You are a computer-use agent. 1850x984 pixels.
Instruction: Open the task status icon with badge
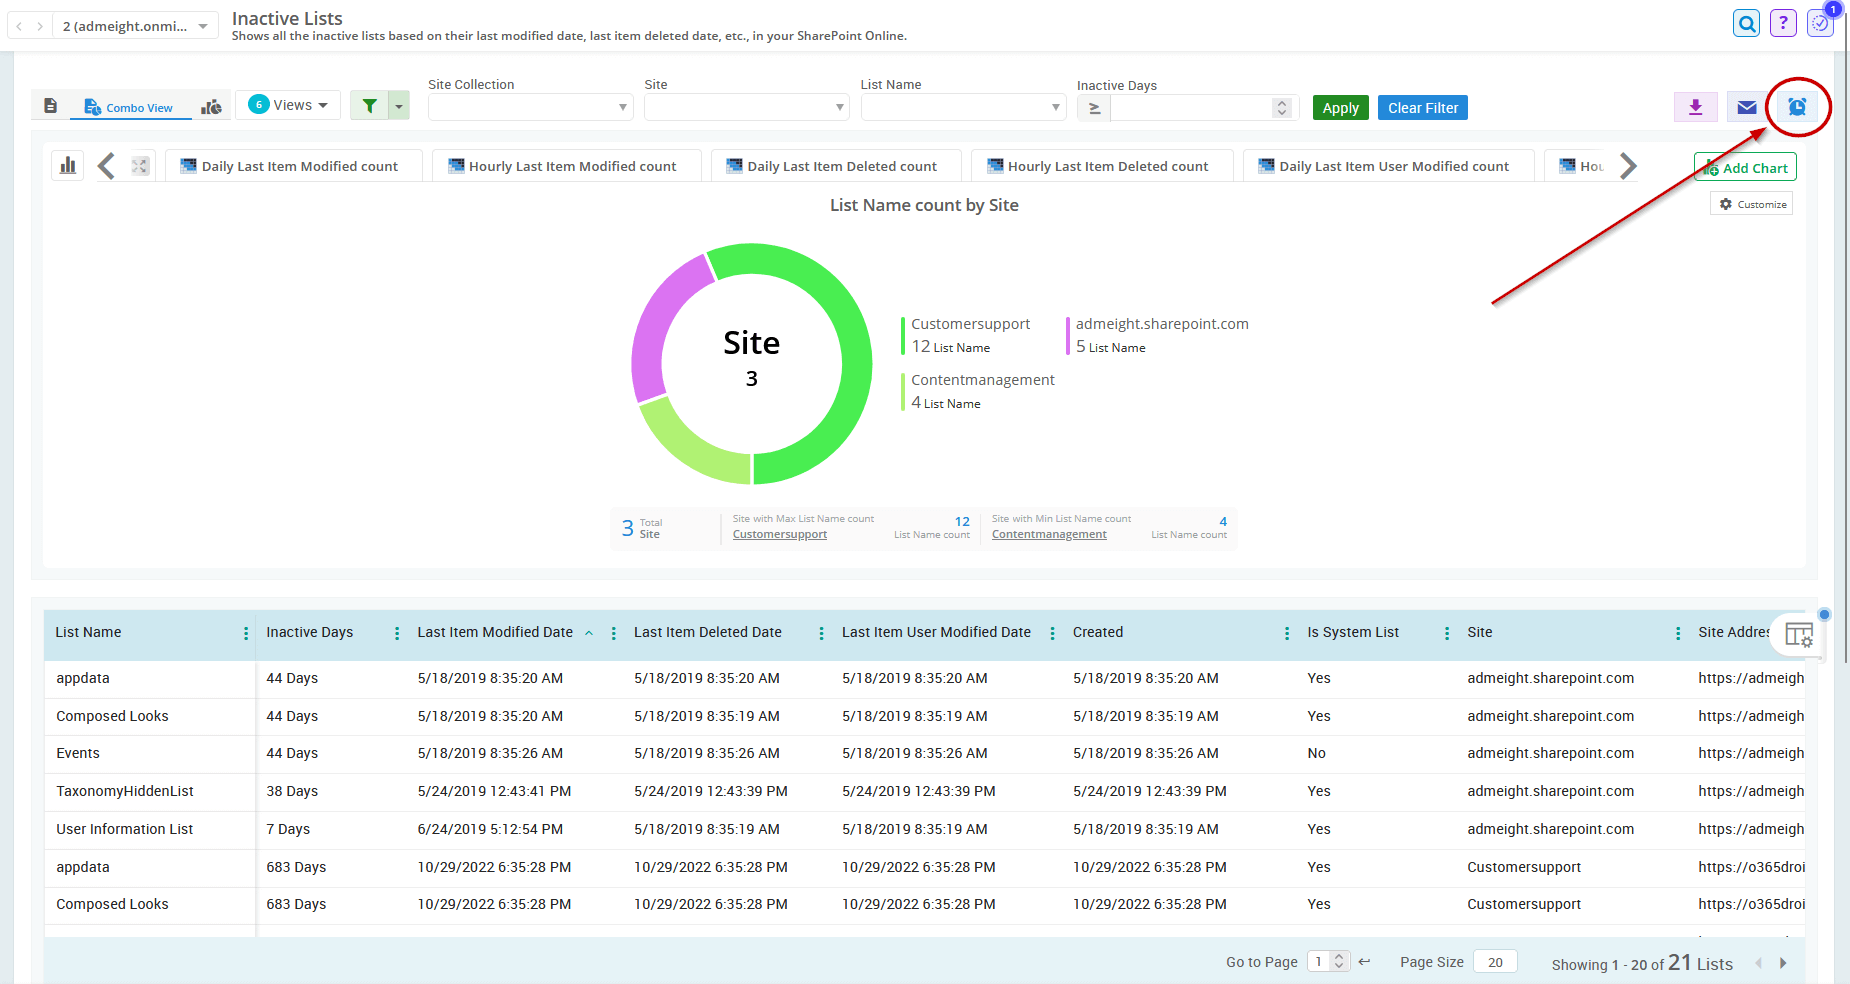click(x=1820, y=23)
